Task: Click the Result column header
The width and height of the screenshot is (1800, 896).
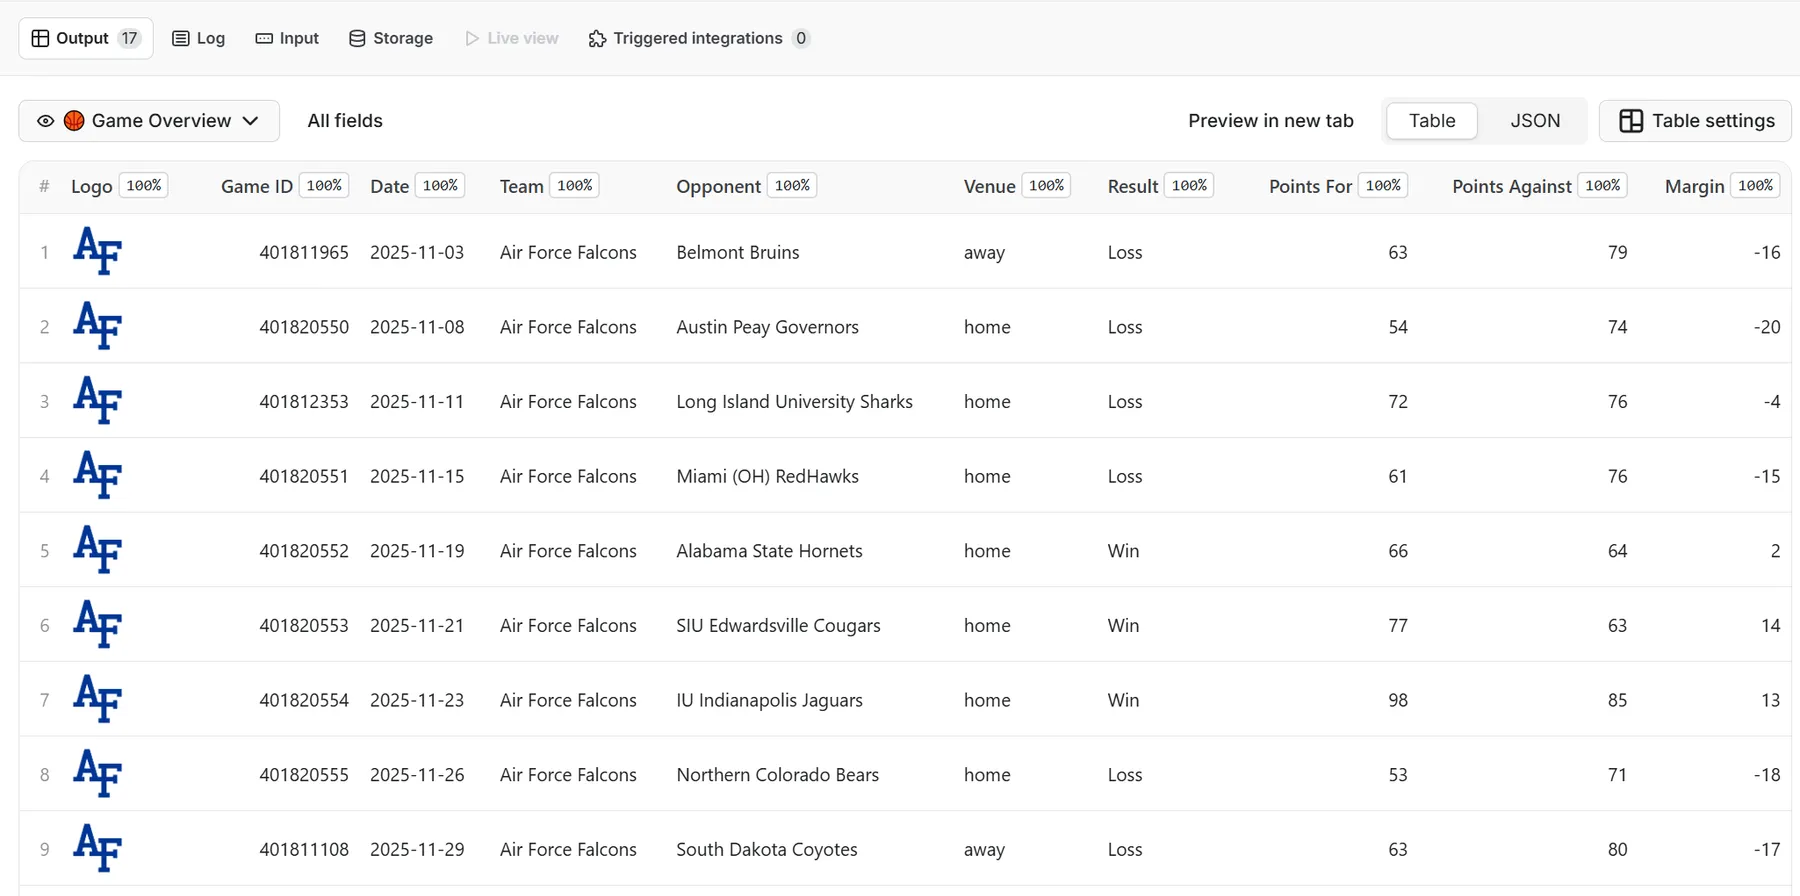Action: [x=1133, y=187]
